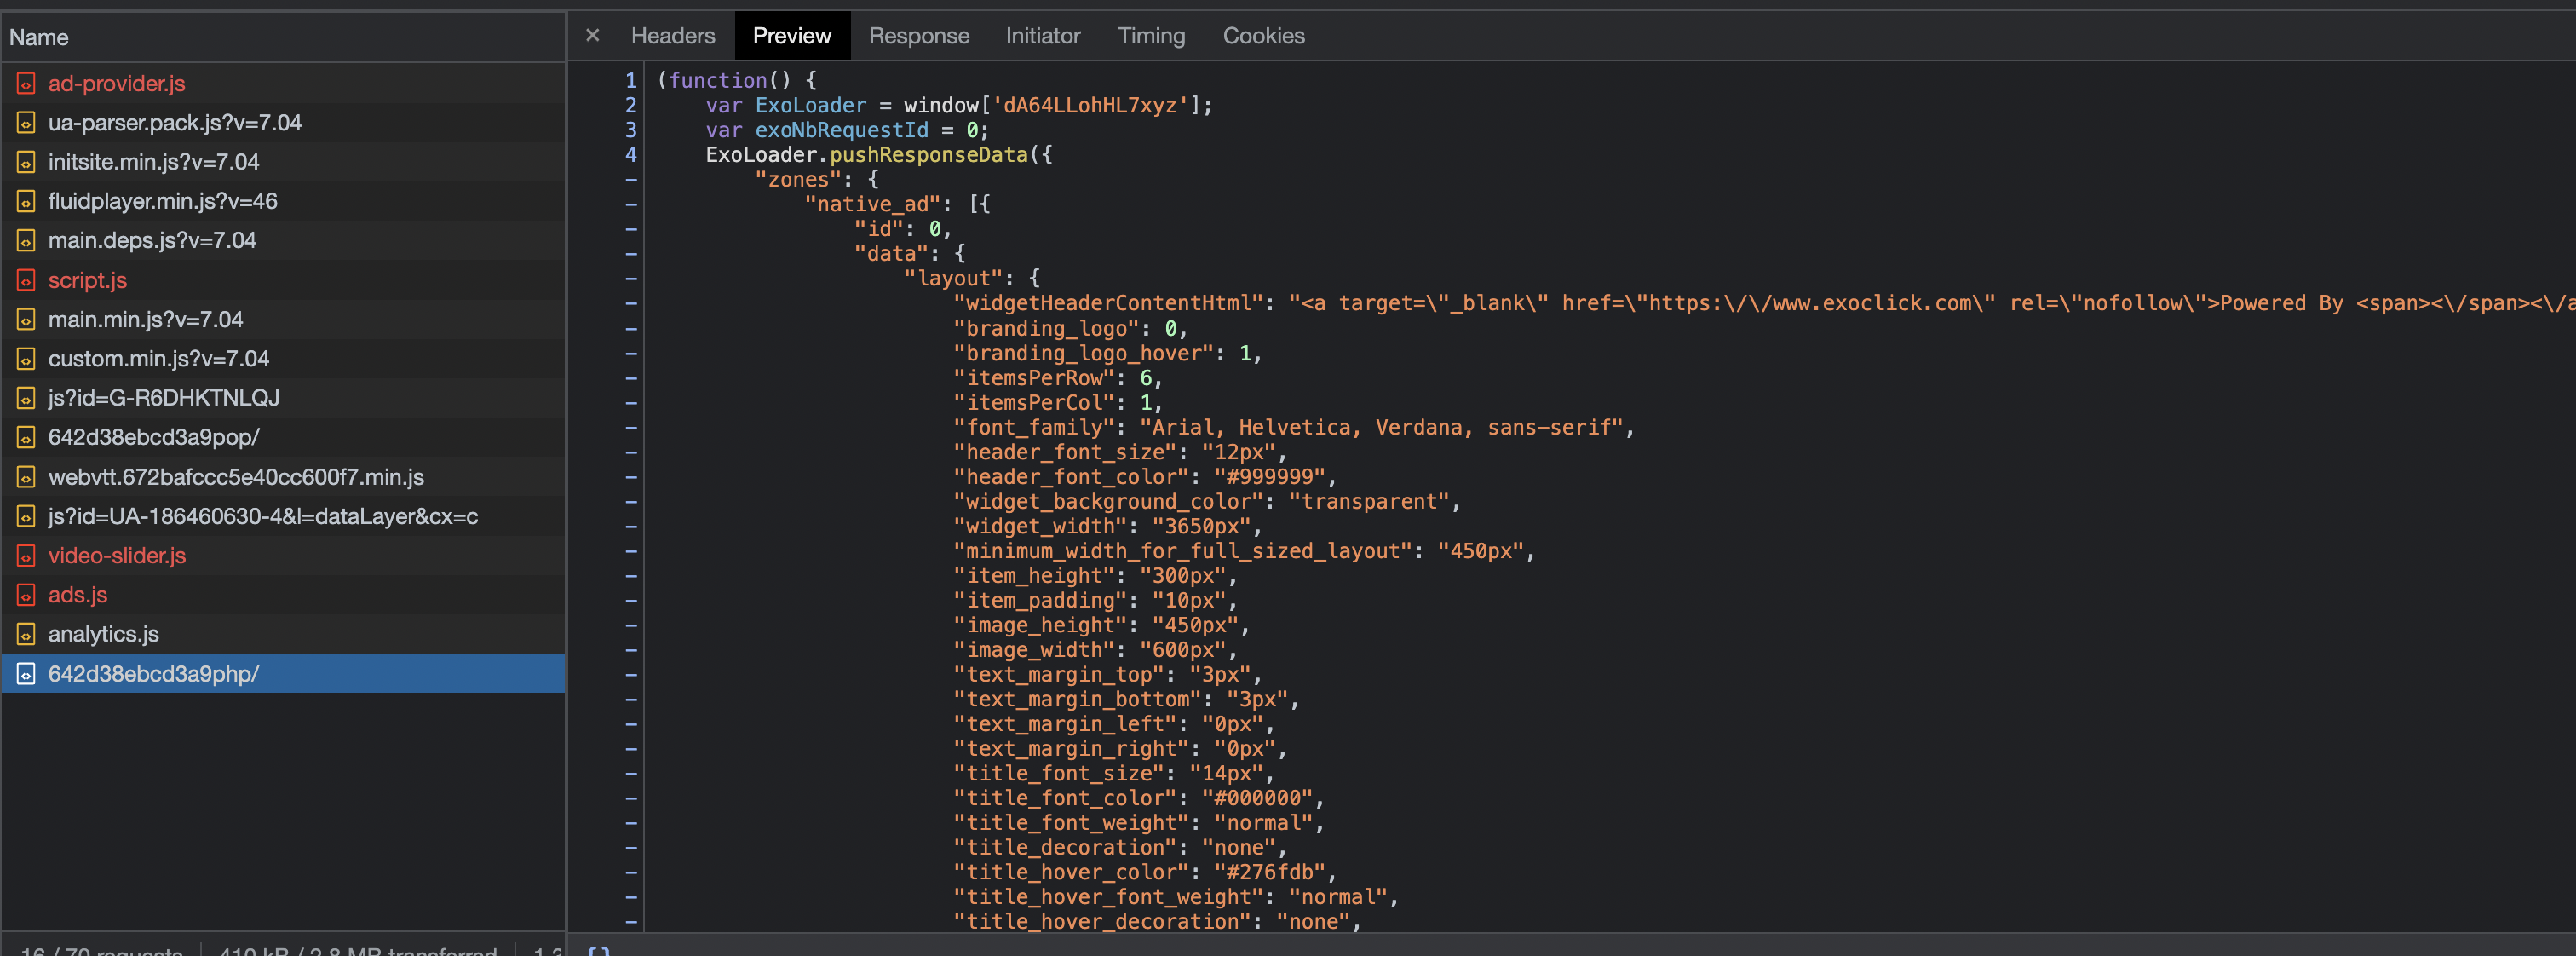
Task: Close the preview panel with the × button
Action: pos(592,35)
